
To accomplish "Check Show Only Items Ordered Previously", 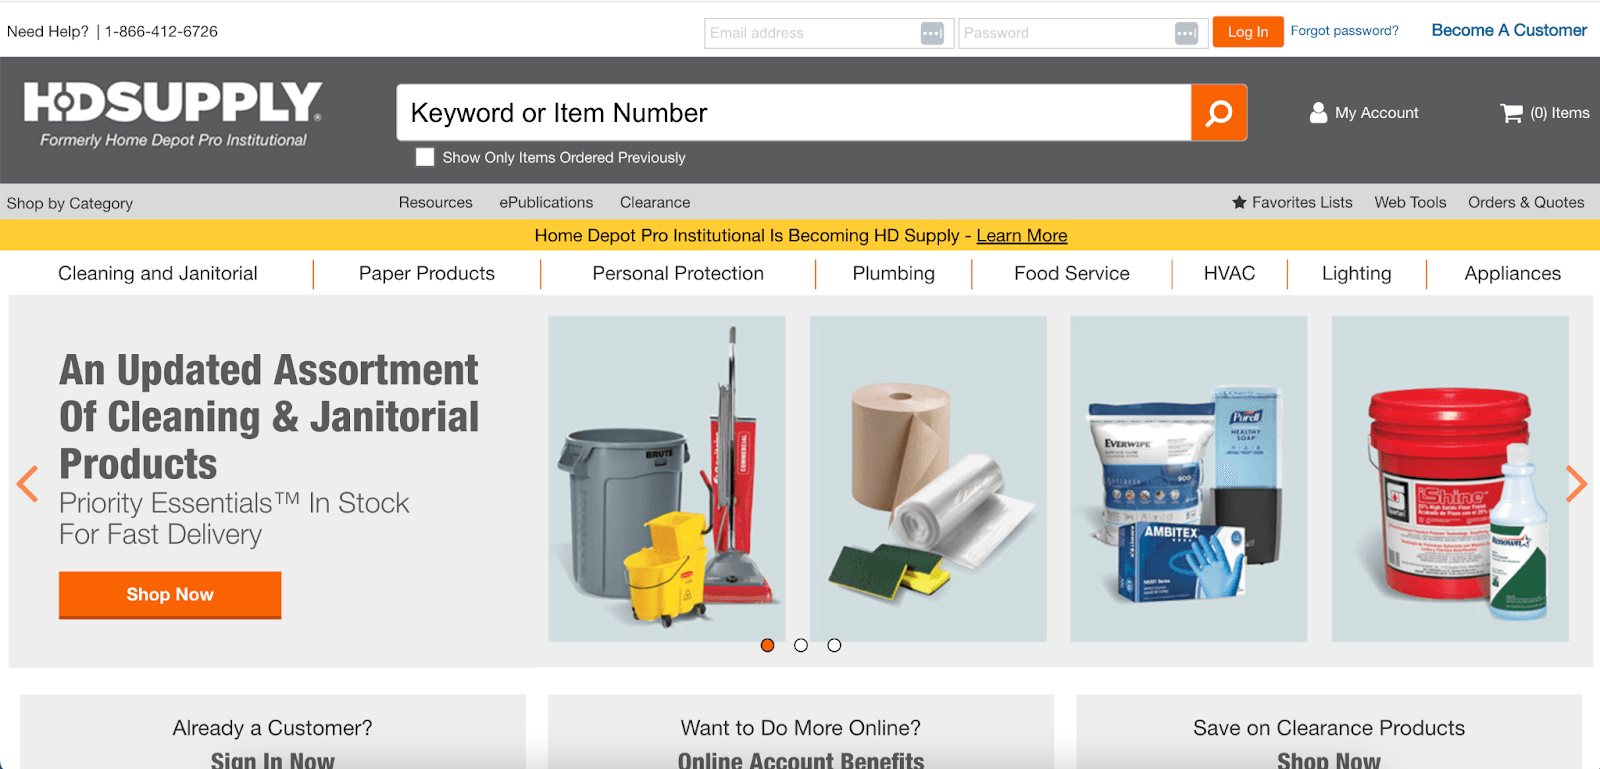I will point(425,157).
